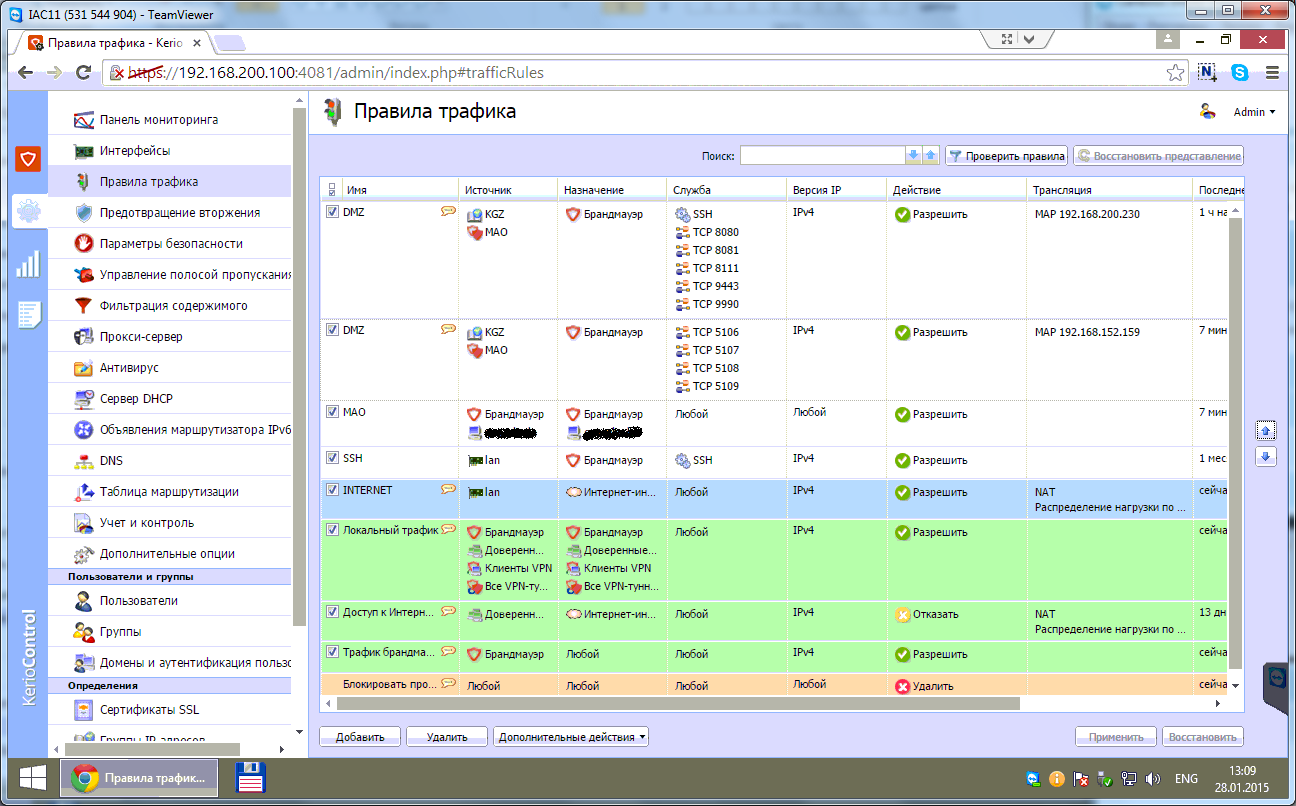Click the Admin user avatar icon
1296x806 pixels.
(1208, 112)
